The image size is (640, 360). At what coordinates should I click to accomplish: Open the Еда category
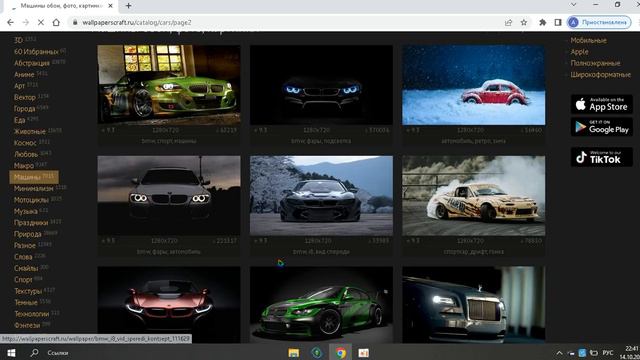20,120
